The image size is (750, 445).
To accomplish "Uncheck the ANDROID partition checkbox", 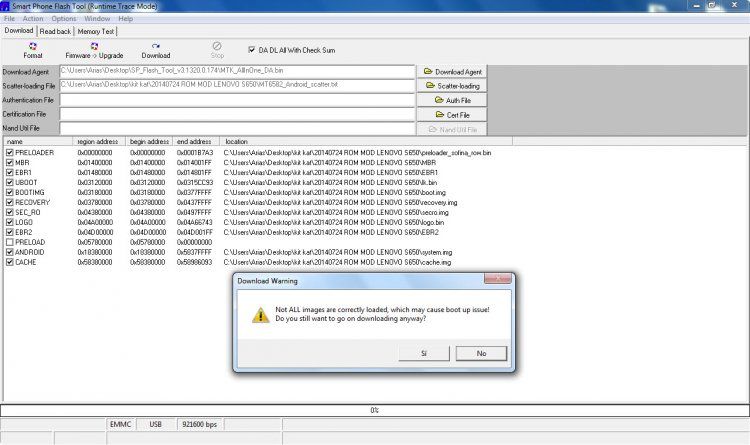I will pos(10,252).
